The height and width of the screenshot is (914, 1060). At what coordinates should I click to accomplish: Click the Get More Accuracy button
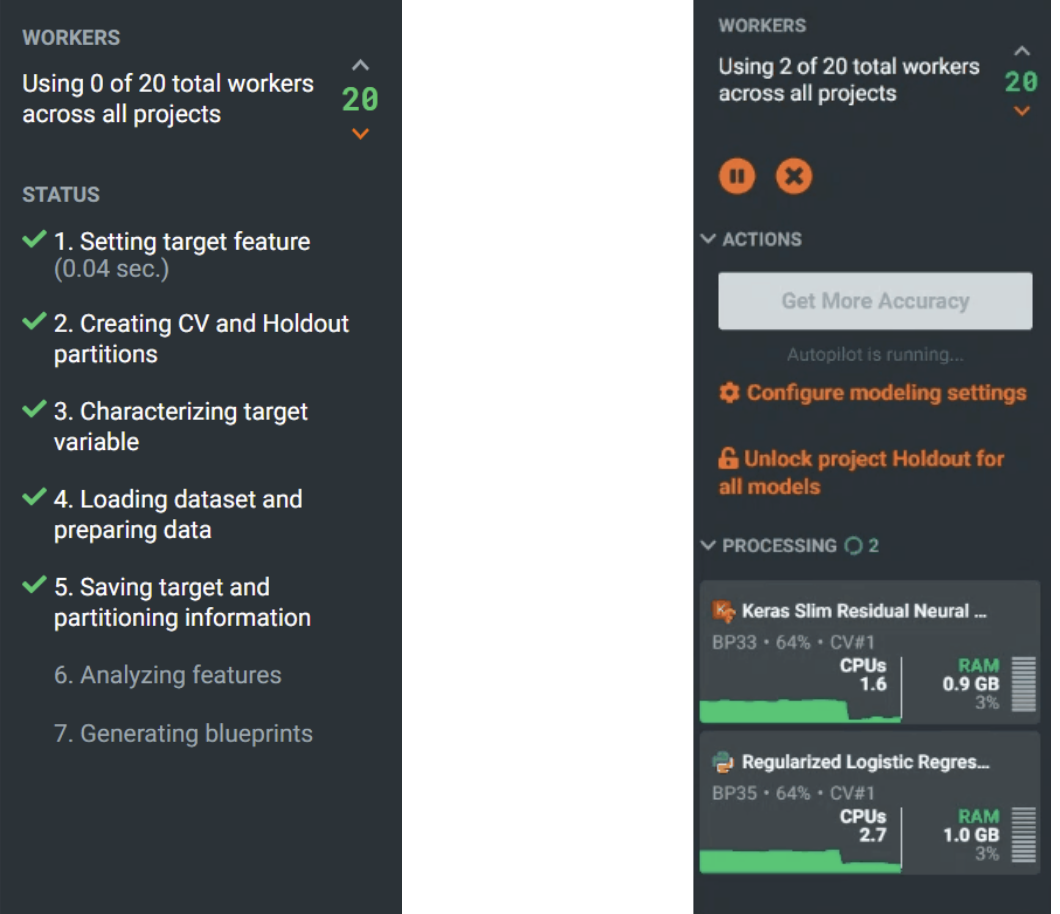pos(875,301)
